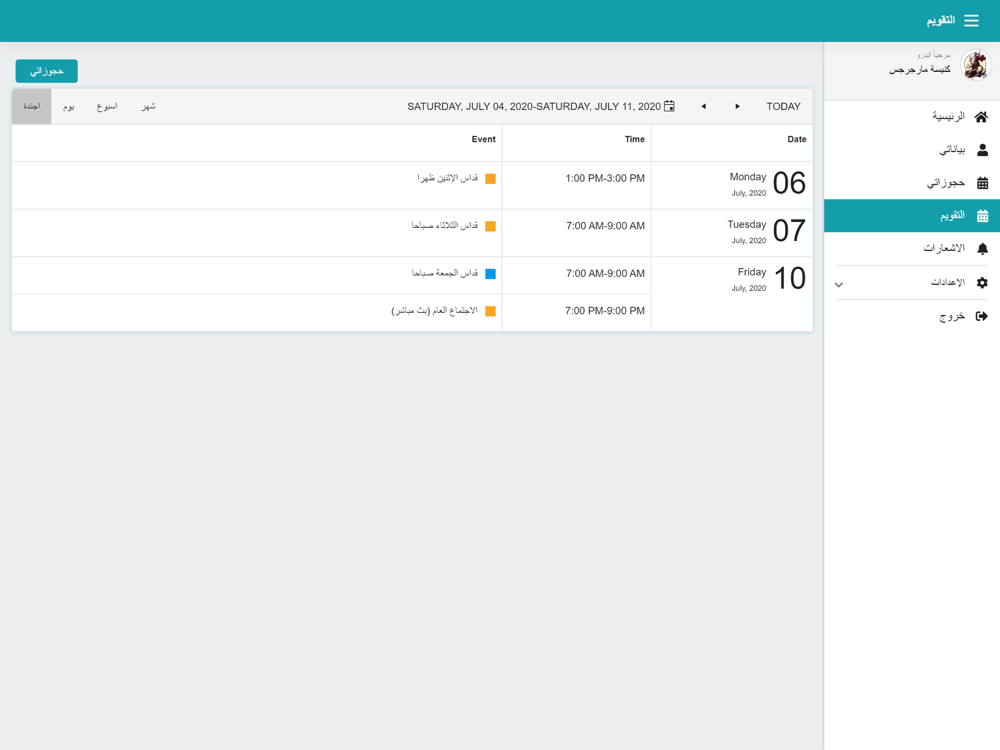The height and width of the screenshot is (750, 1000).
Task: Open الاشعارات menu item
Action: point(912,249)
